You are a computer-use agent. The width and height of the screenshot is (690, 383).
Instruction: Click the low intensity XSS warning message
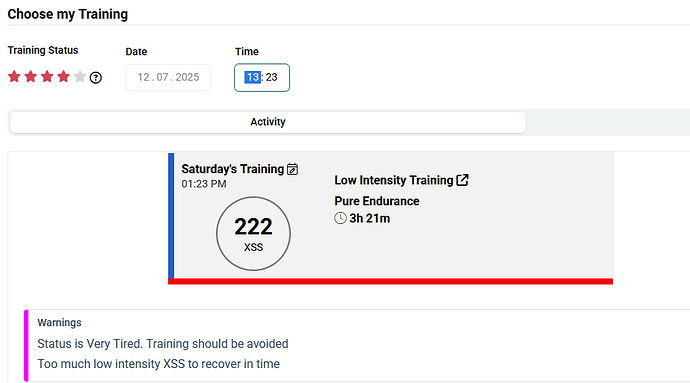click(x=158, y=364)
